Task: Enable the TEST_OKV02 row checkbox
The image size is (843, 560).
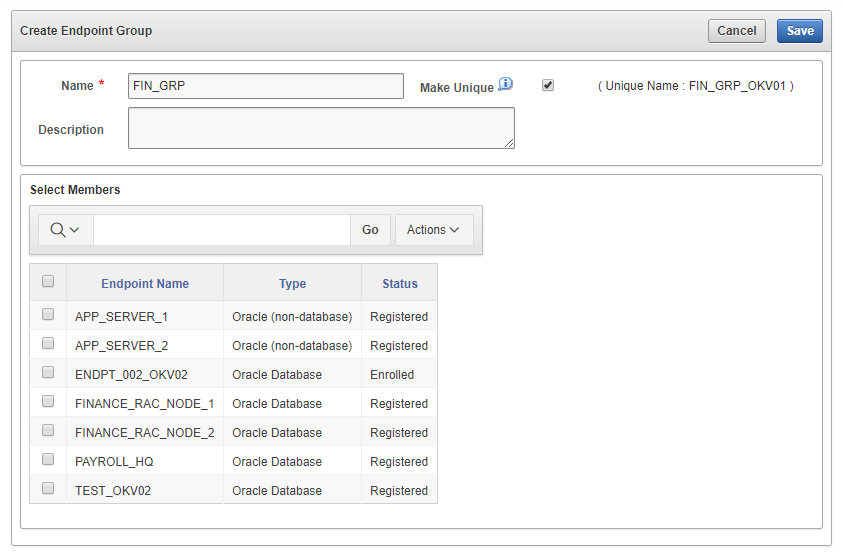Action: 48,488
